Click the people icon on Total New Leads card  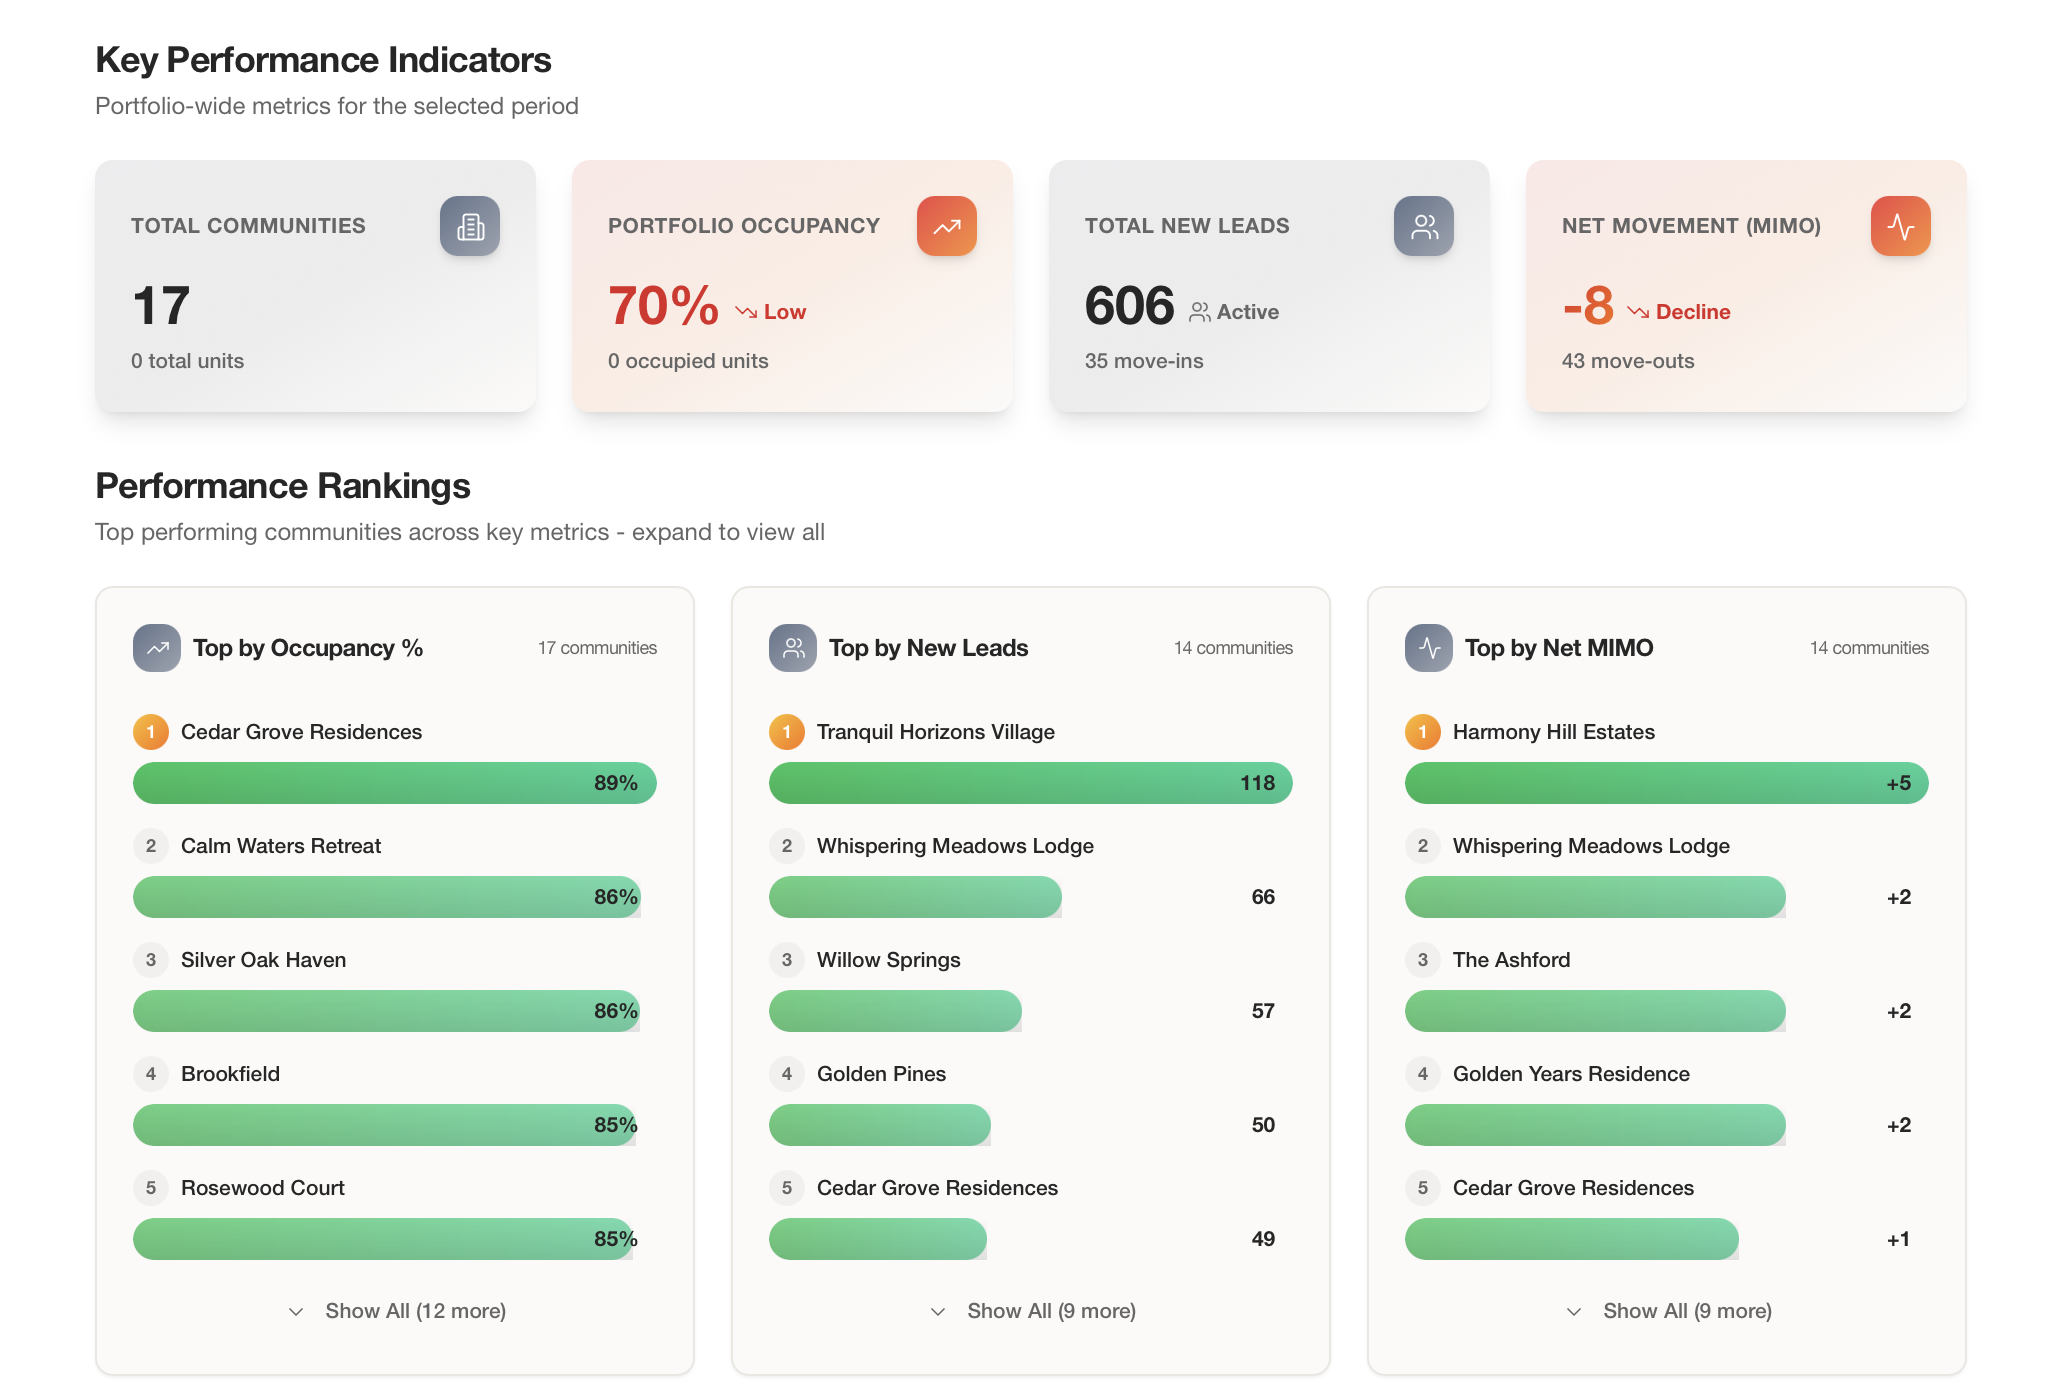tap(1423, 226)
